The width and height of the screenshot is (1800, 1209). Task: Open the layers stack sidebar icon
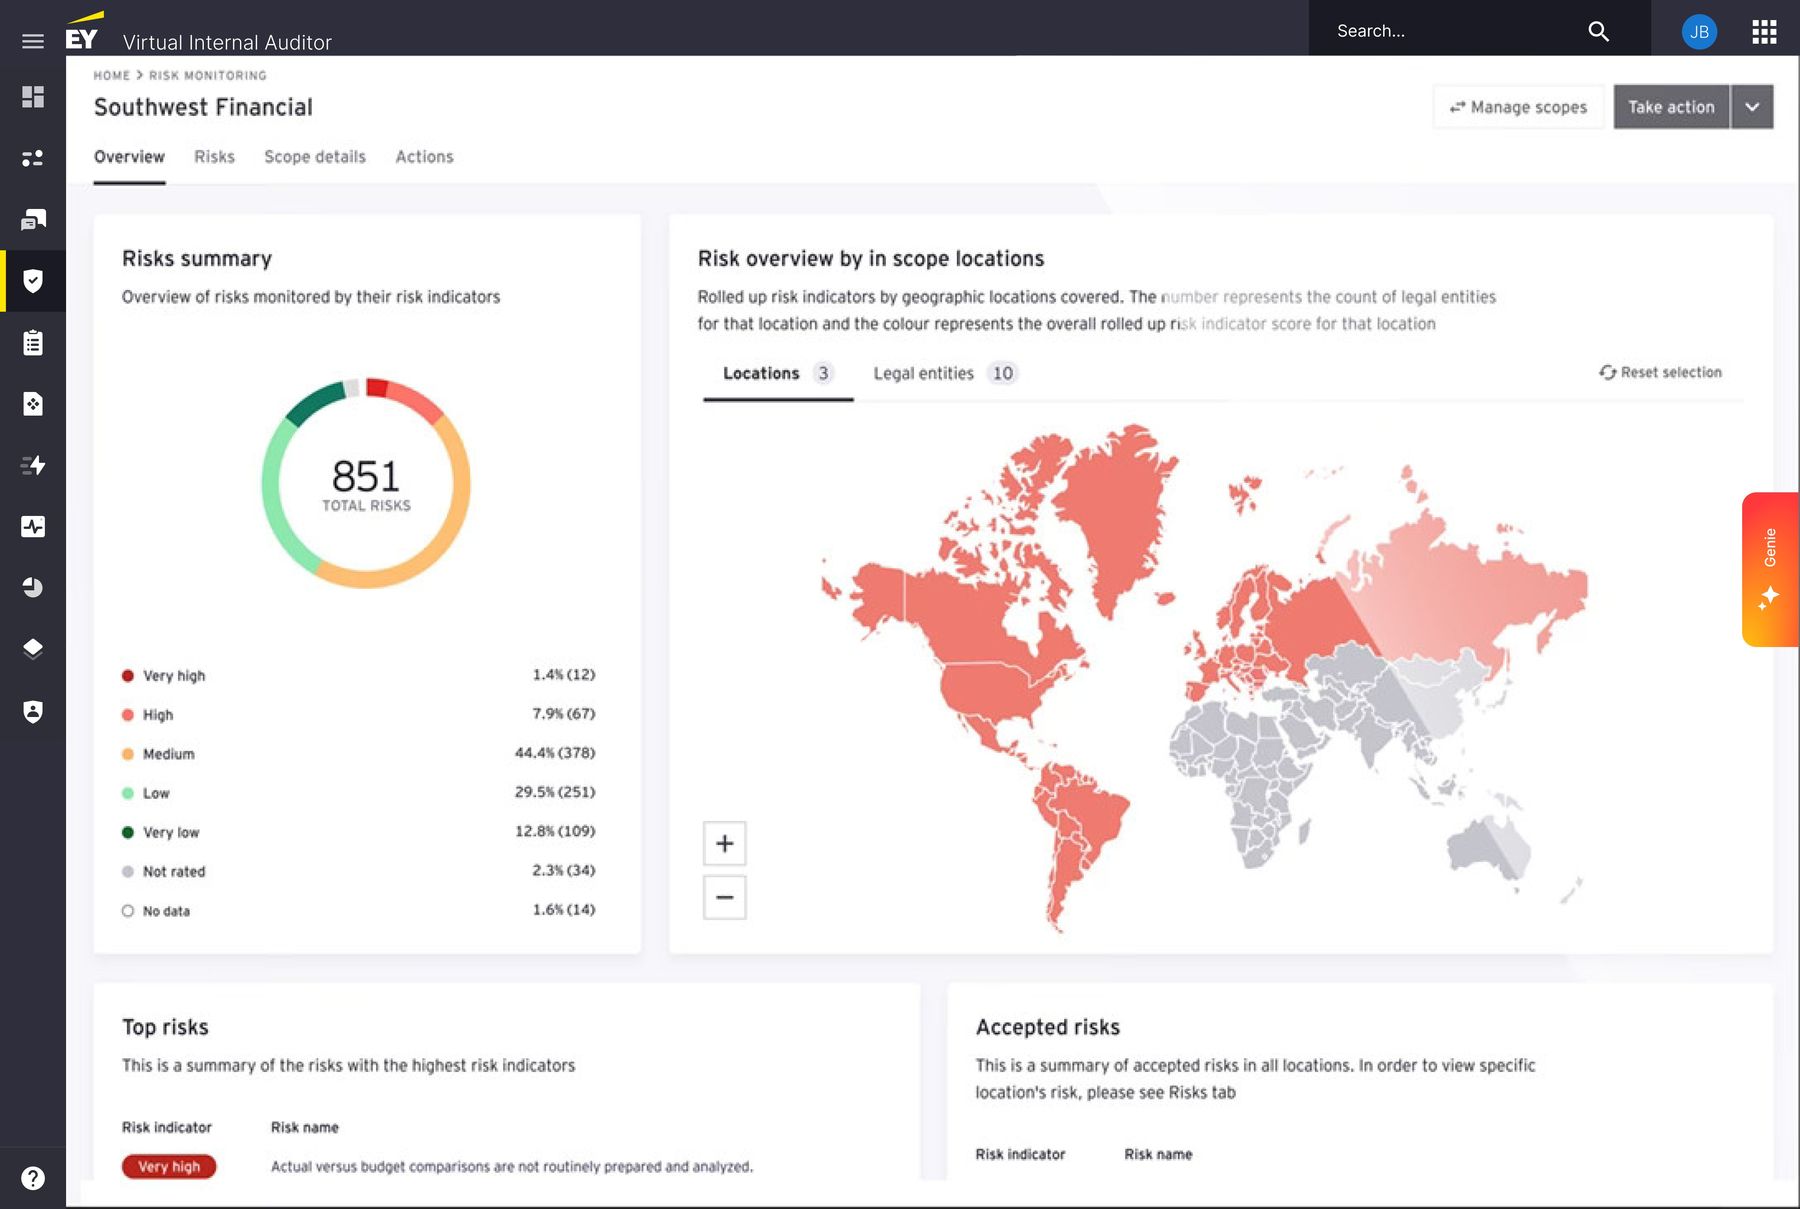point(33,649)
